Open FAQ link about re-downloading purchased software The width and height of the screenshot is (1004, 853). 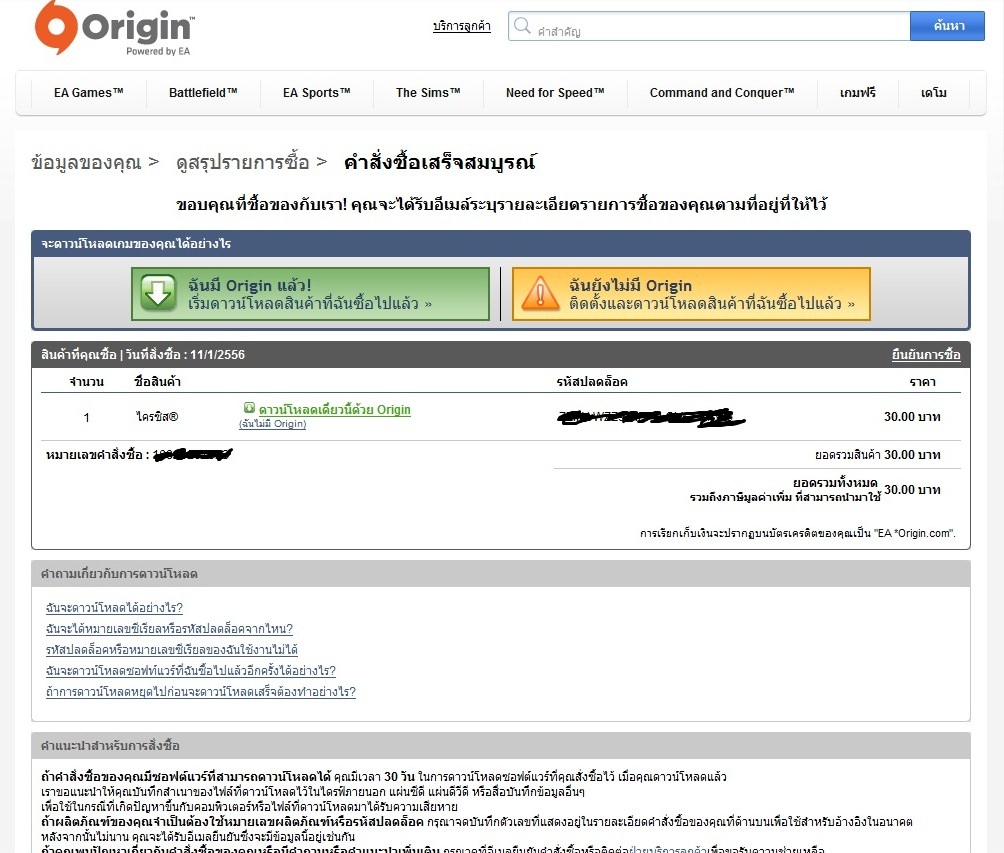(x=191, y=671)
